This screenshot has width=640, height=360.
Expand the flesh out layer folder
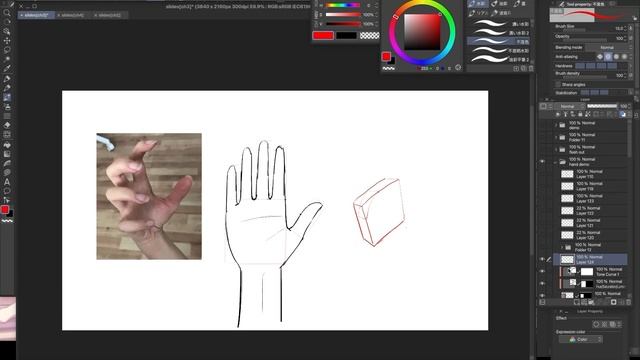click(556, 149)
